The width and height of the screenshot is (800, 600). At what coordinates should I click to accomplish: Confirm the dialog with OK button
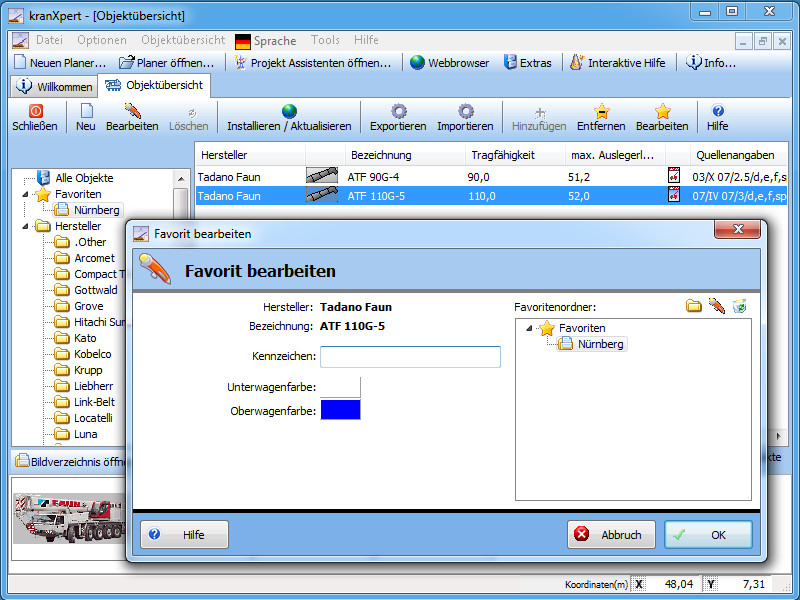click(708, 535)
